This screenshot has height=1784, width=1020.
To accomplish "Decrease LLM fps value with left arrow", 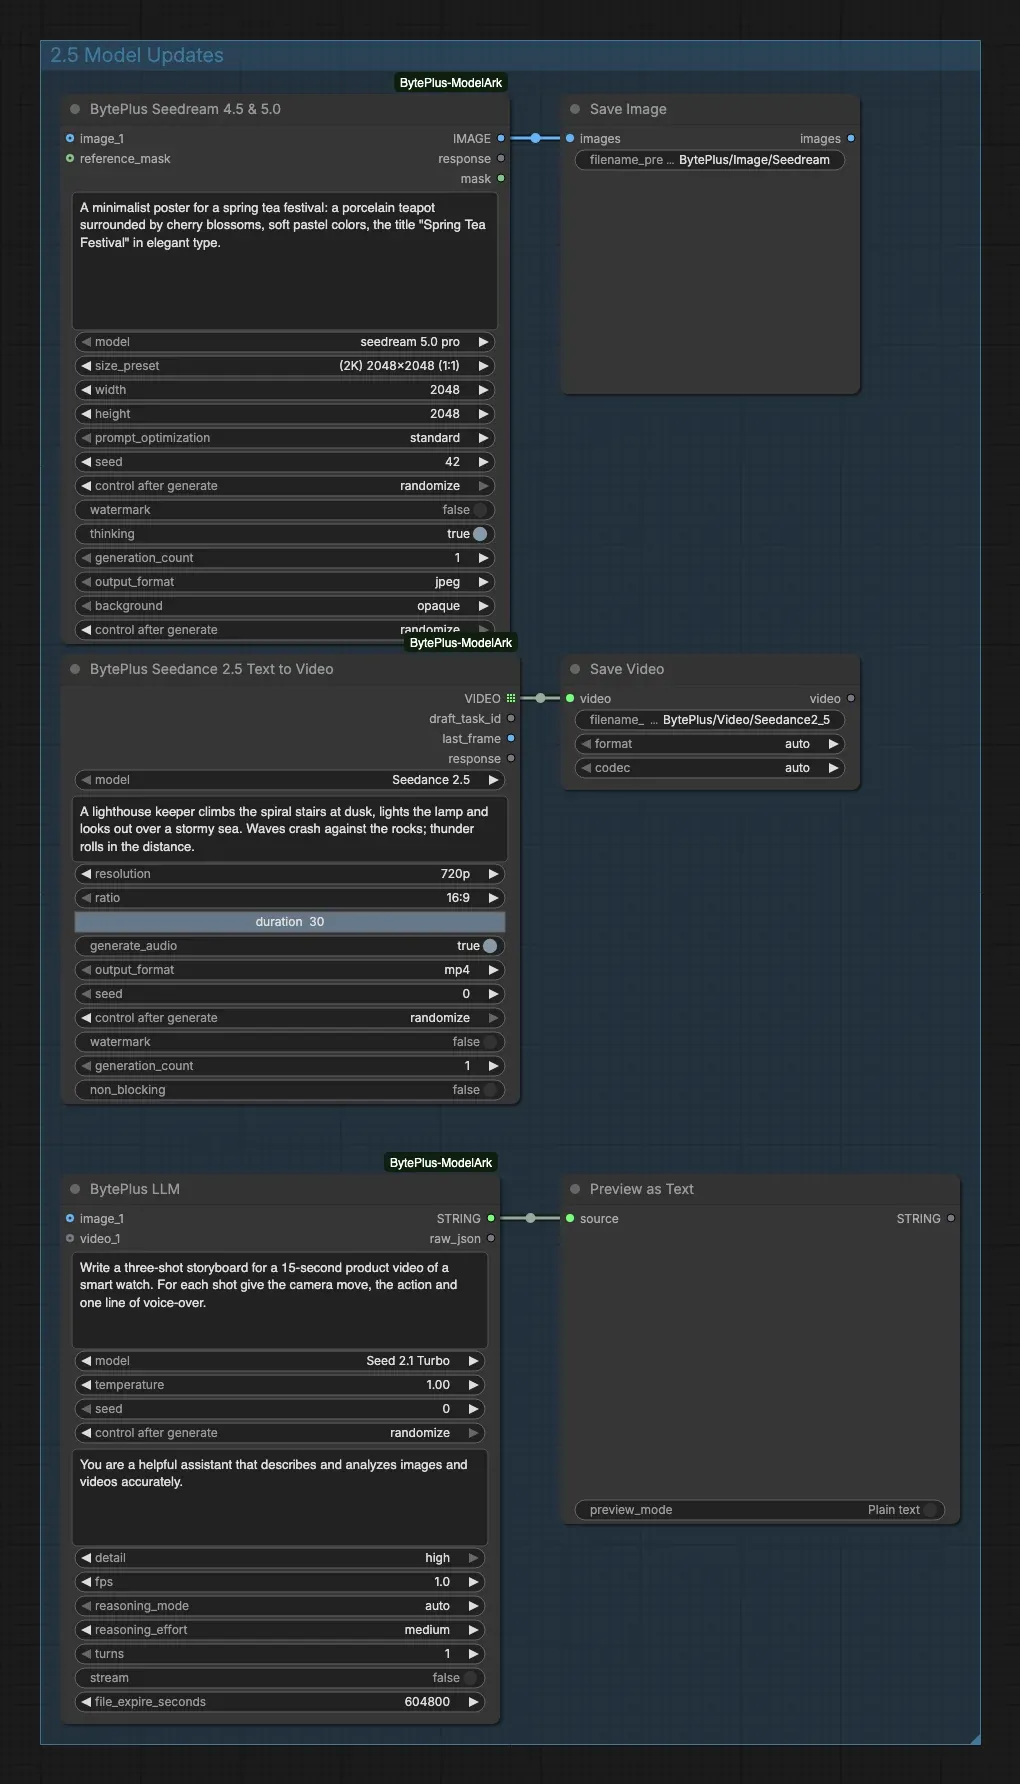I will click(x=86, y=1582).
